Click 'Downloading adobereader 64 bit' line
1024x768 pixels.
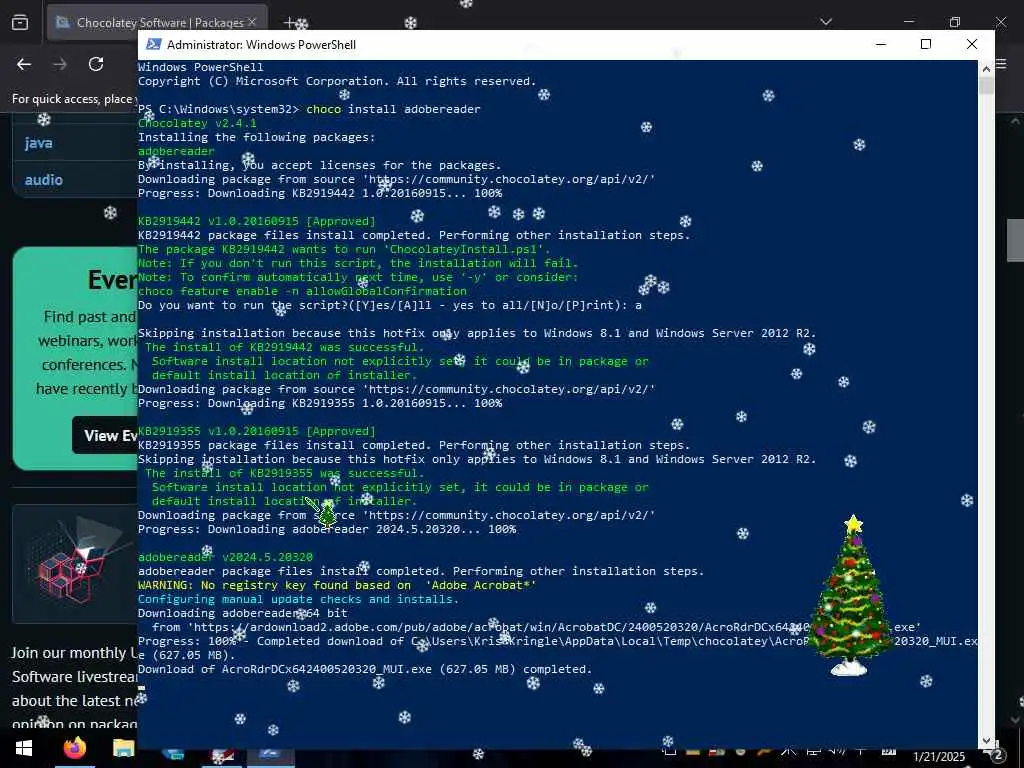[x=242, y=613]
